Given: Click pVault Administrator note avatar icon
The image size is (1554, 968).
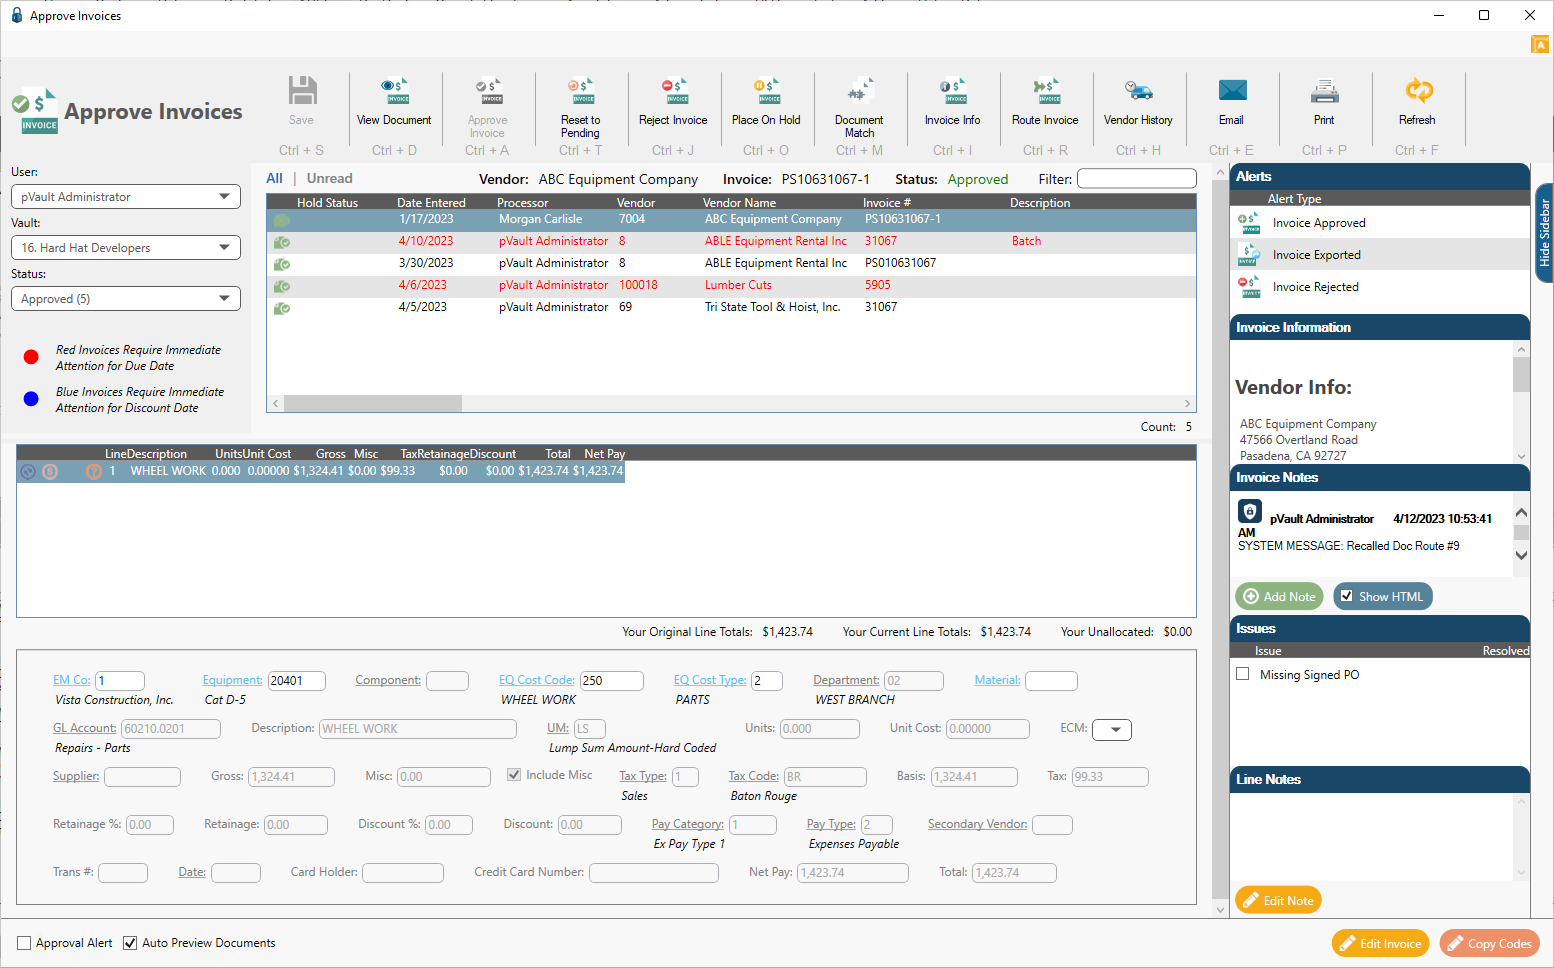Looking at the screenshot, I should tap(1249, 511).
